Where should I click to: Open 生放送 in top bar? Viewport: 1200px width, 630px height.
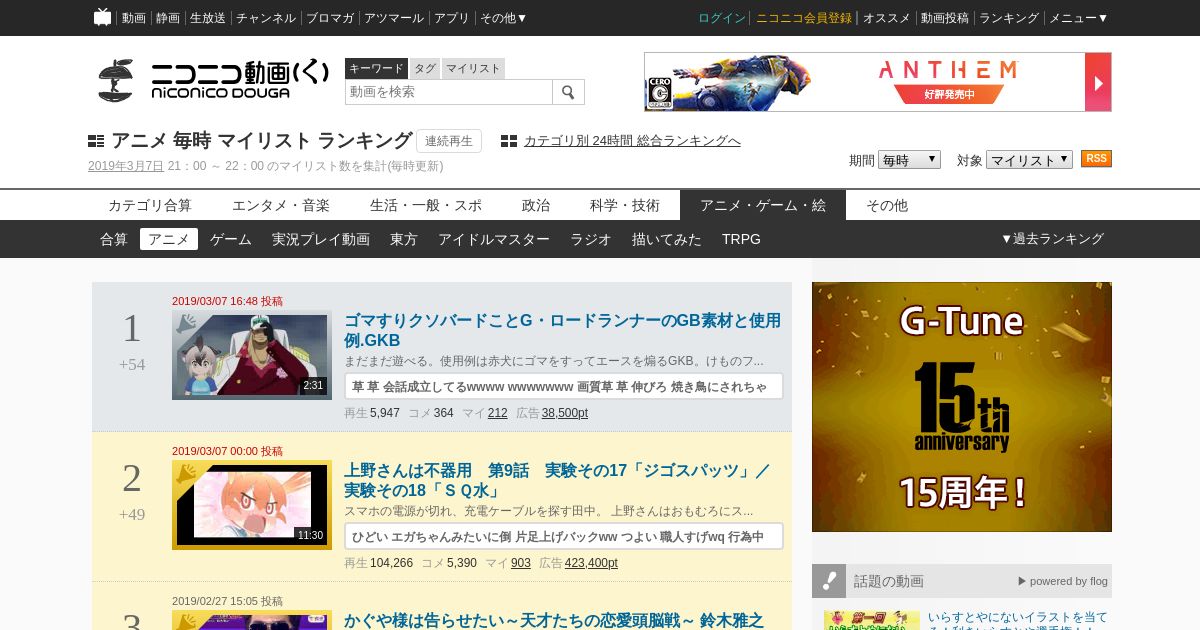pyautogui.click(x=208, y=18)
